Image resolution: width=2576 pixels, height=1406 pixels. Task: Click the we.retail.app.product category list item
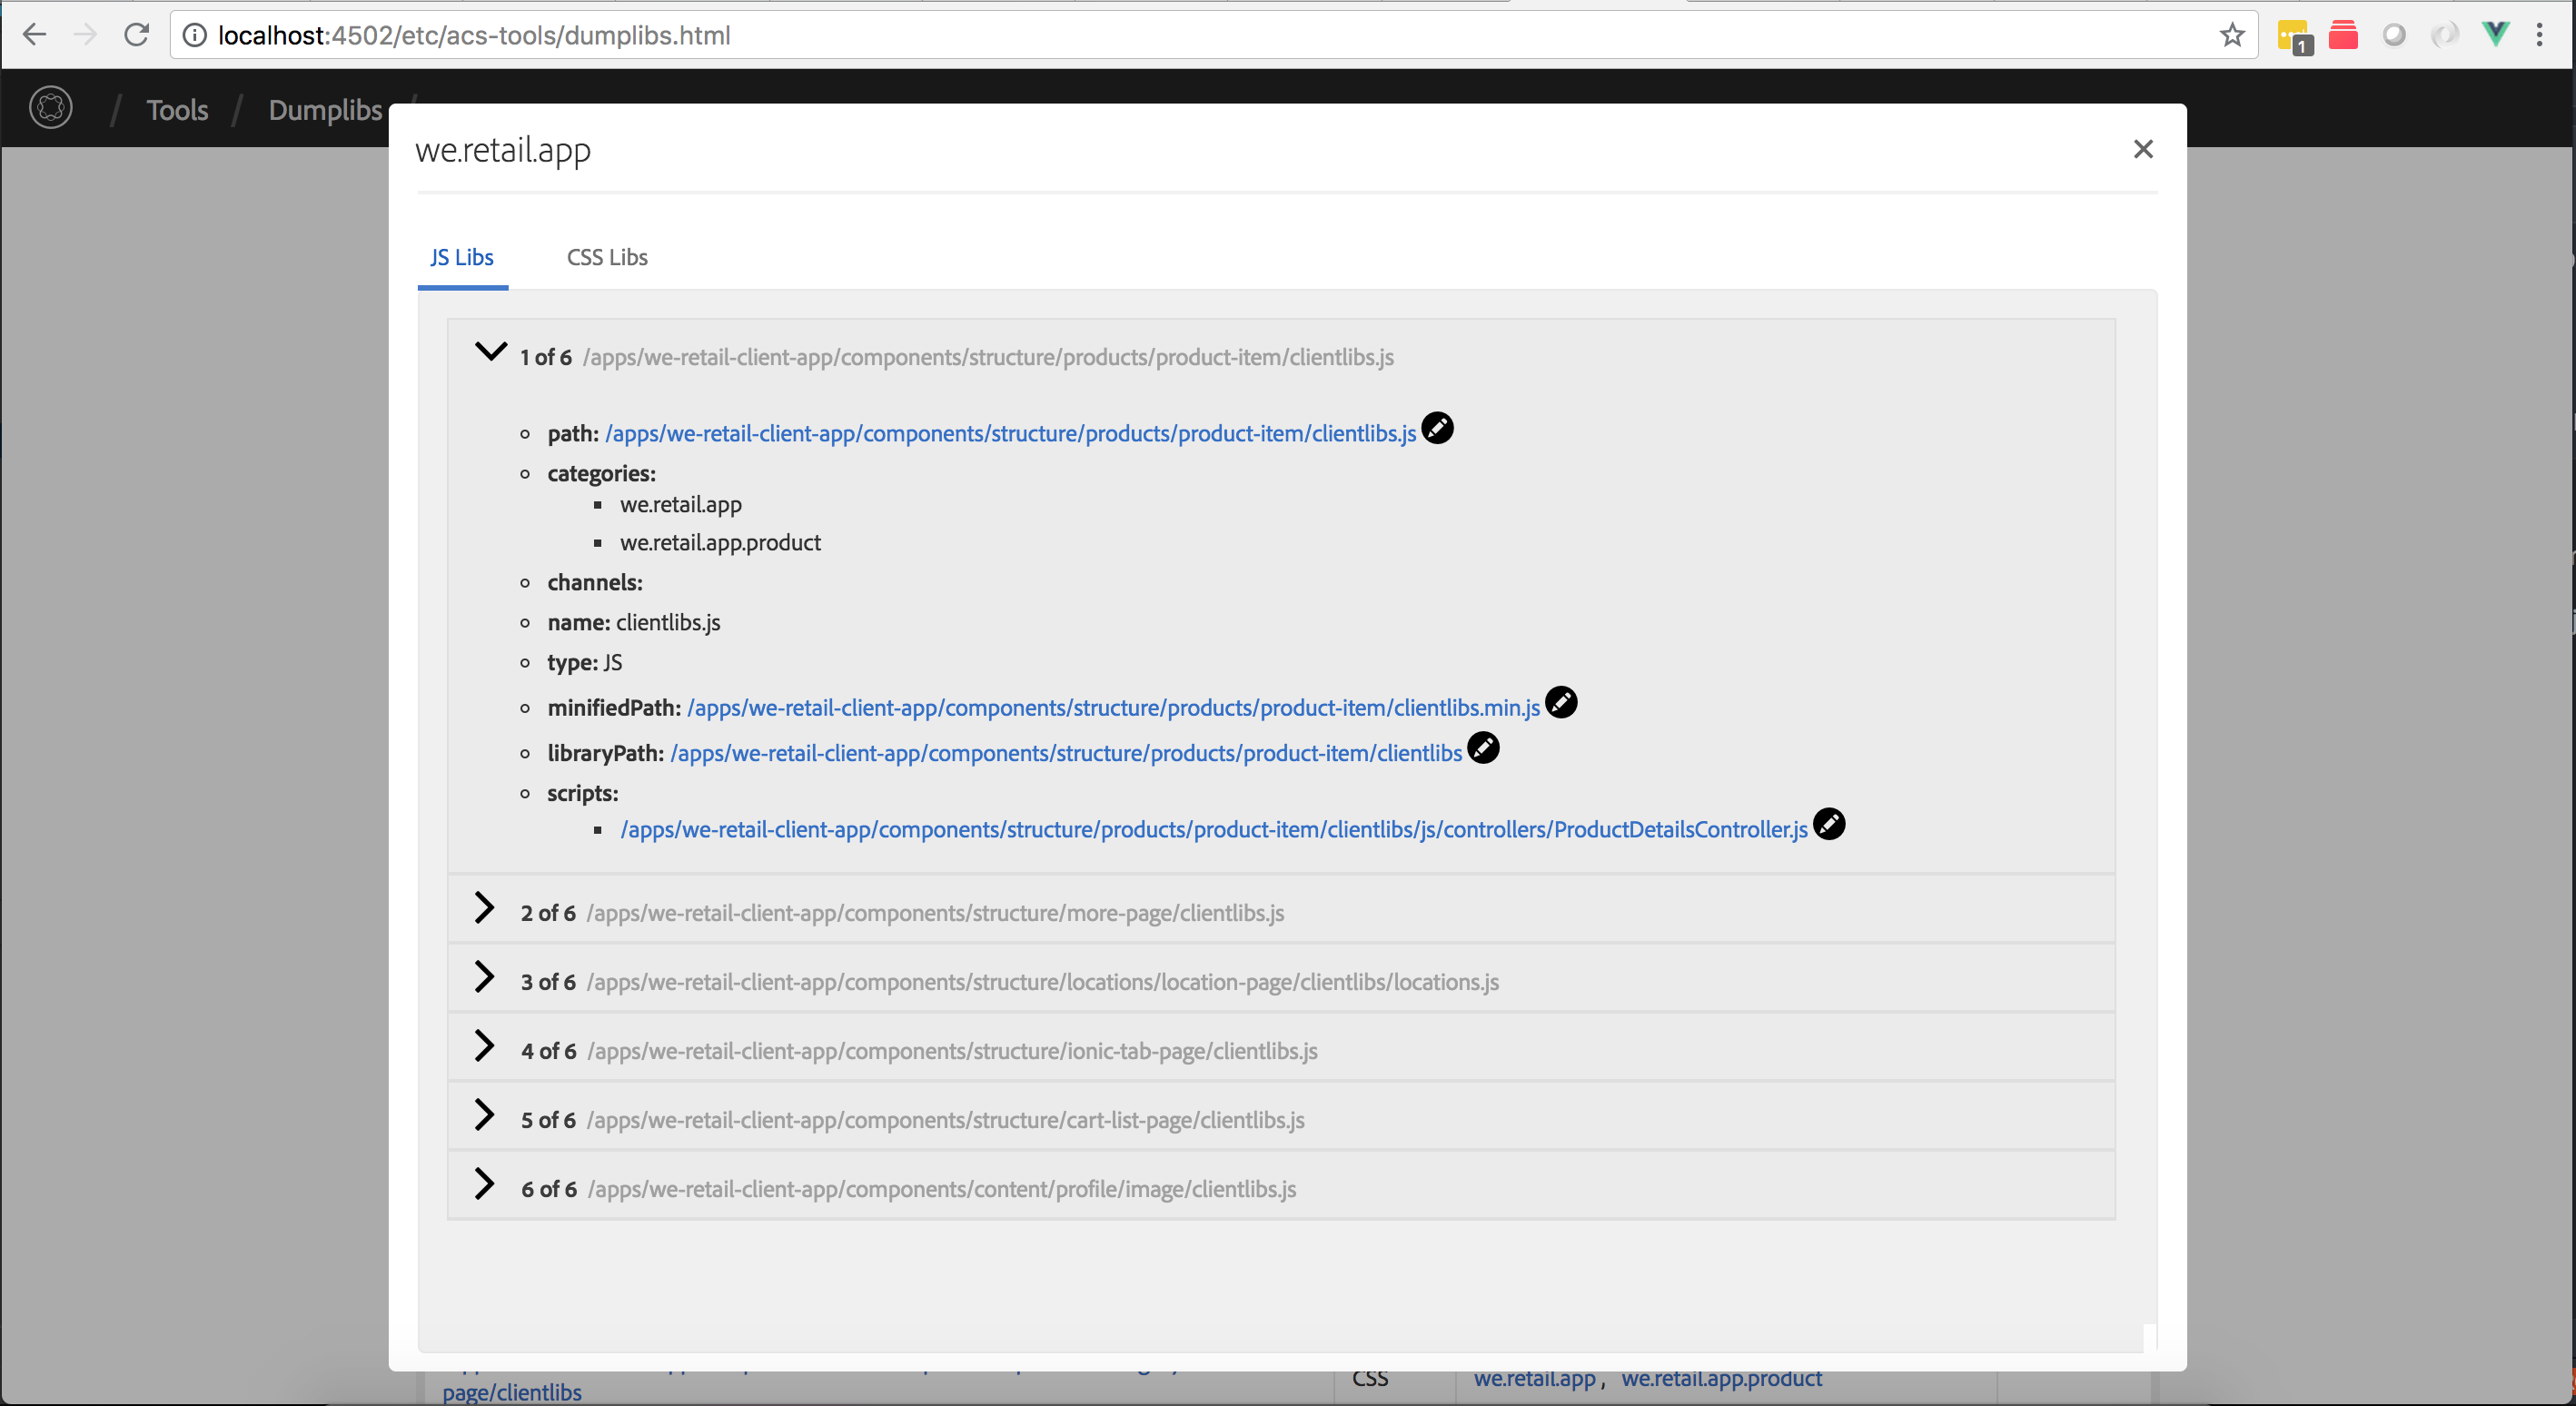point(720,543)
